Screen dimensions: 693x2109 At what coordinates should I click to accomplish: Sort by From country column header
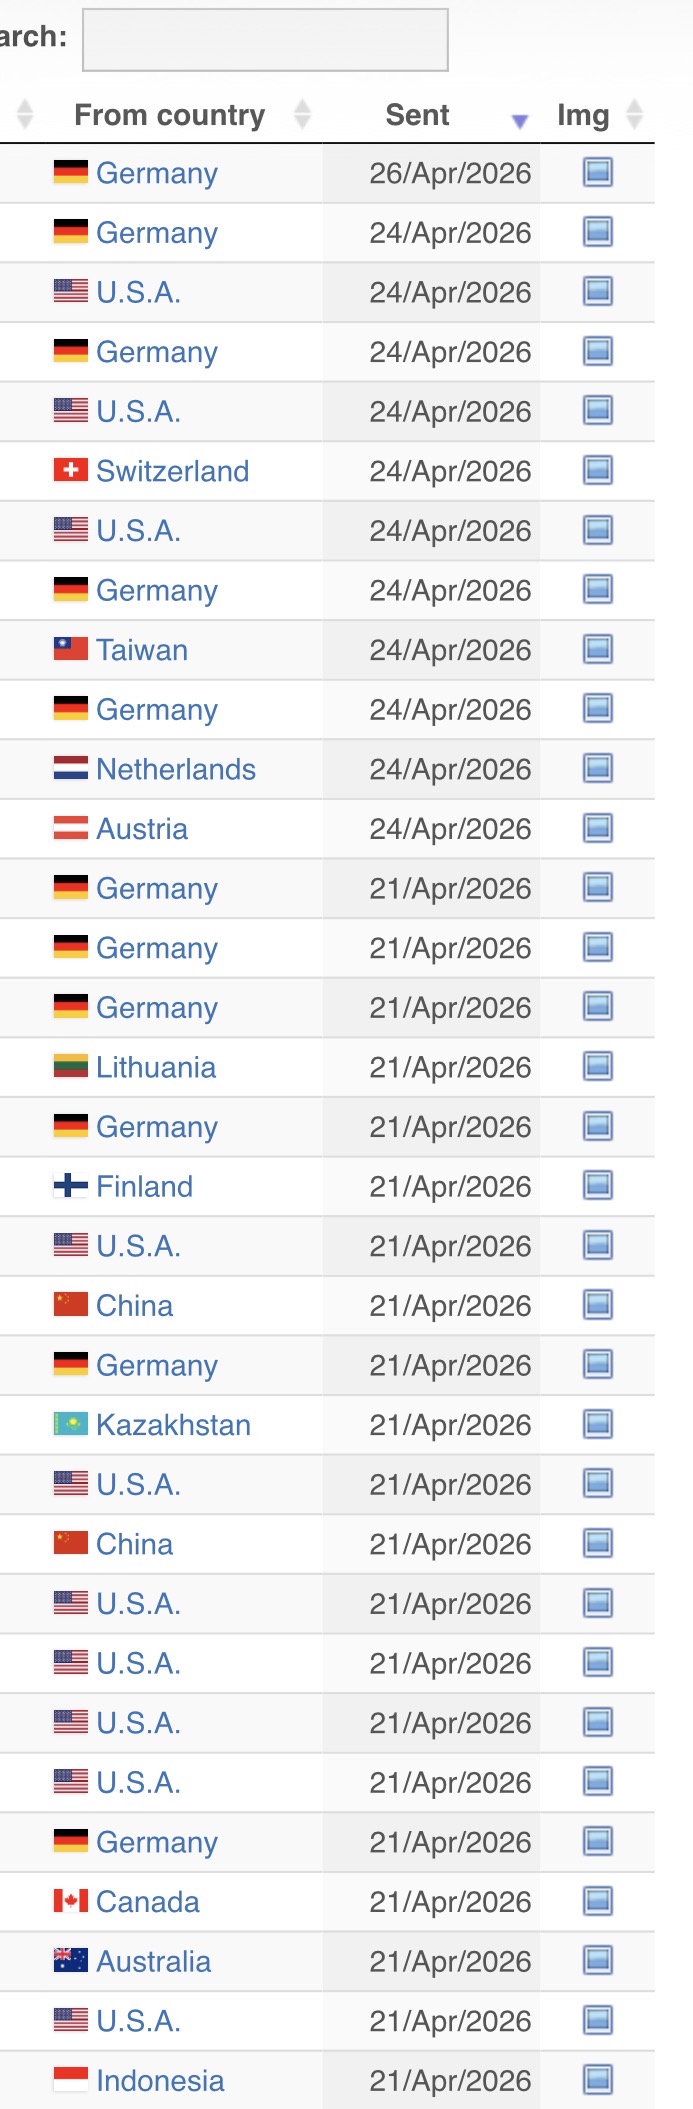170,115
